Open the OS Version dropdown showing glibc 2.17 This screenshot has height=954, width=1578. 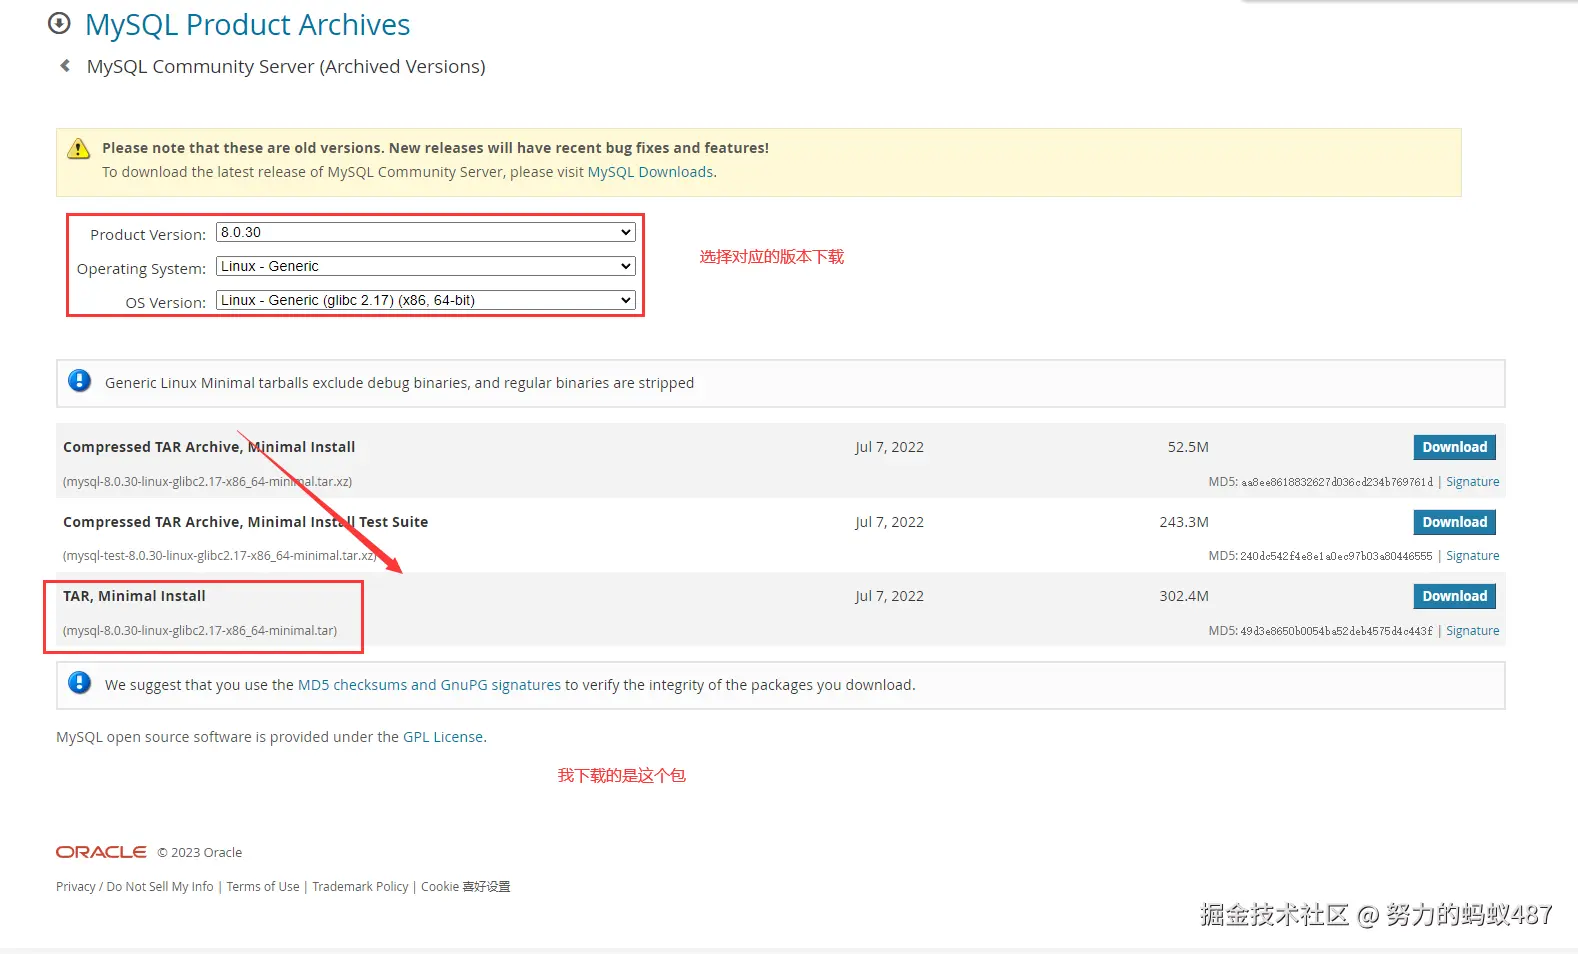coord(426,300)
